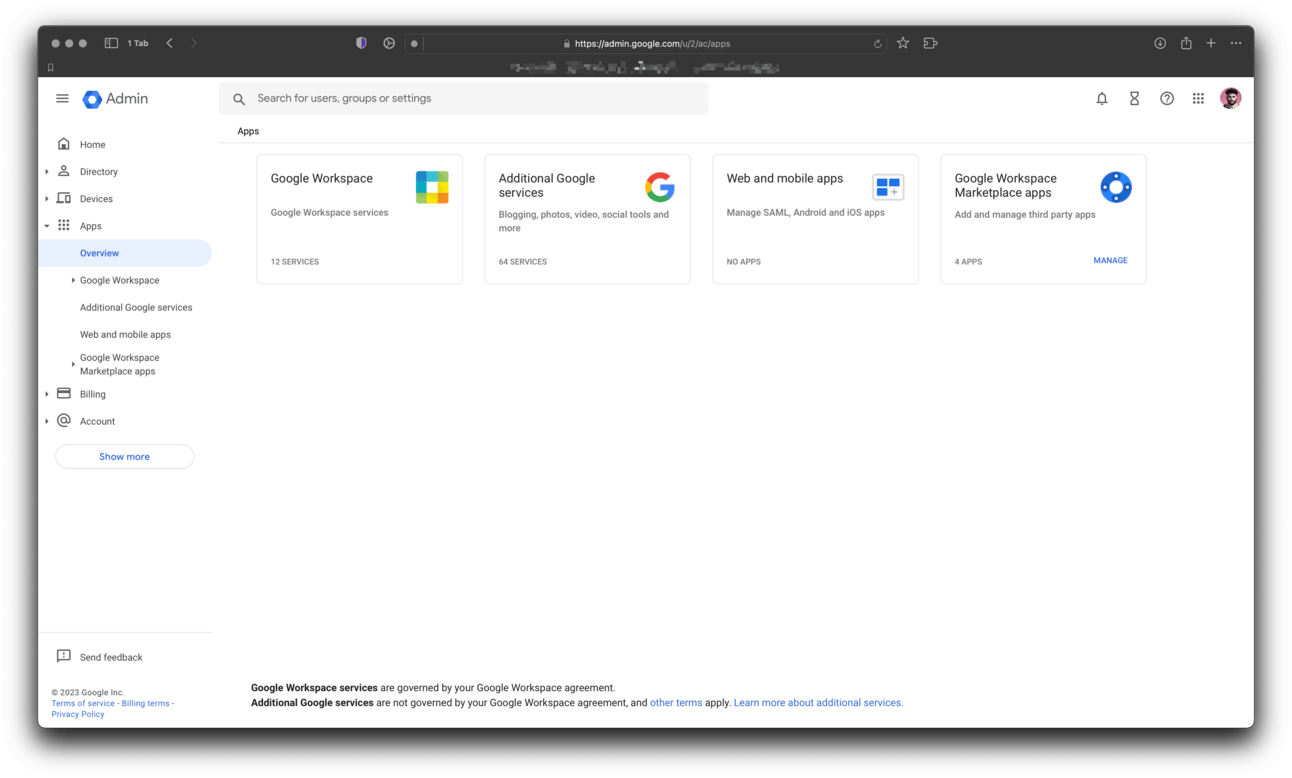Open the other terms link

tap(676, 703)
